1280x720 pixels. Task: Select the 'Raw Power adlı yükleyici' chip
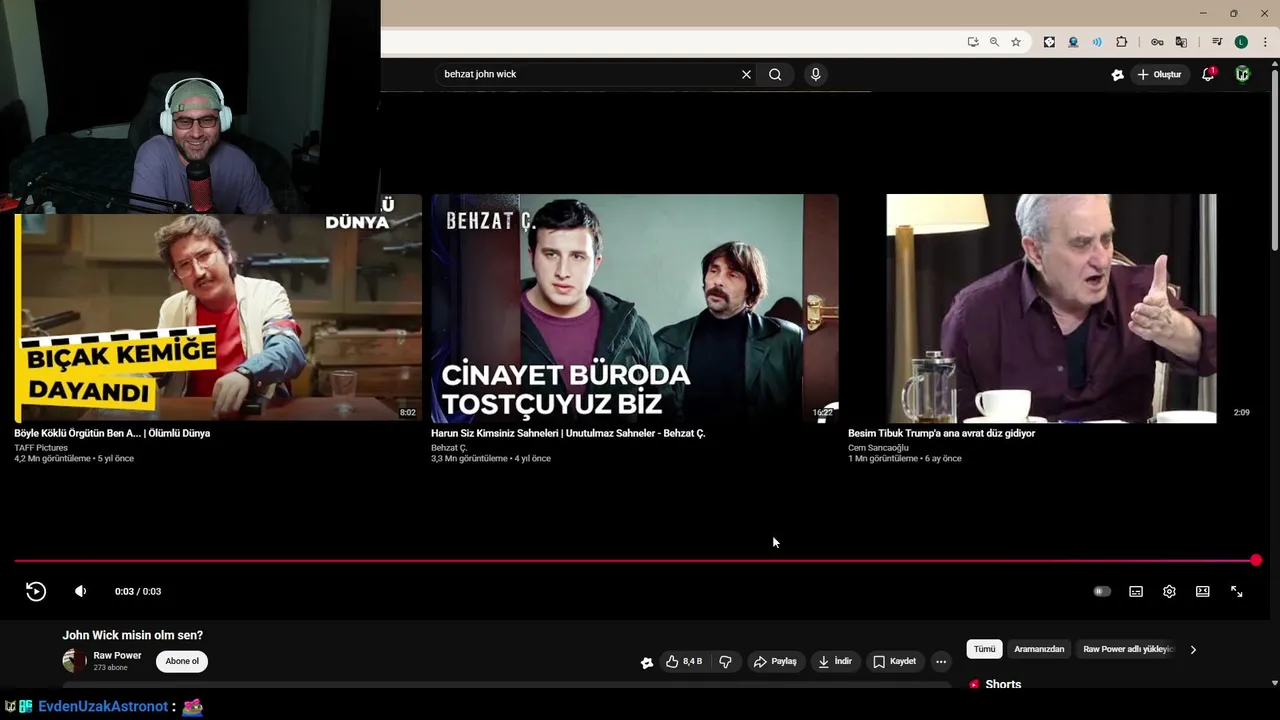1127,649
